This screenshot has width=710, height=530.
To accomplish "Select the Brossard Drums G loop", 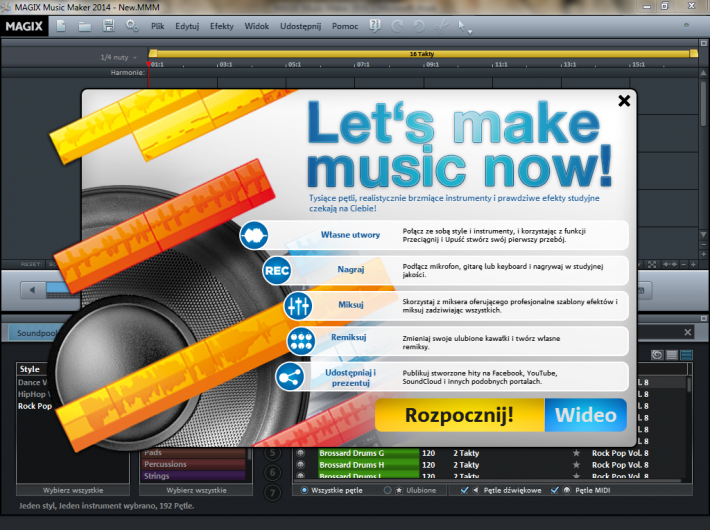I will (x=368, y=453).
